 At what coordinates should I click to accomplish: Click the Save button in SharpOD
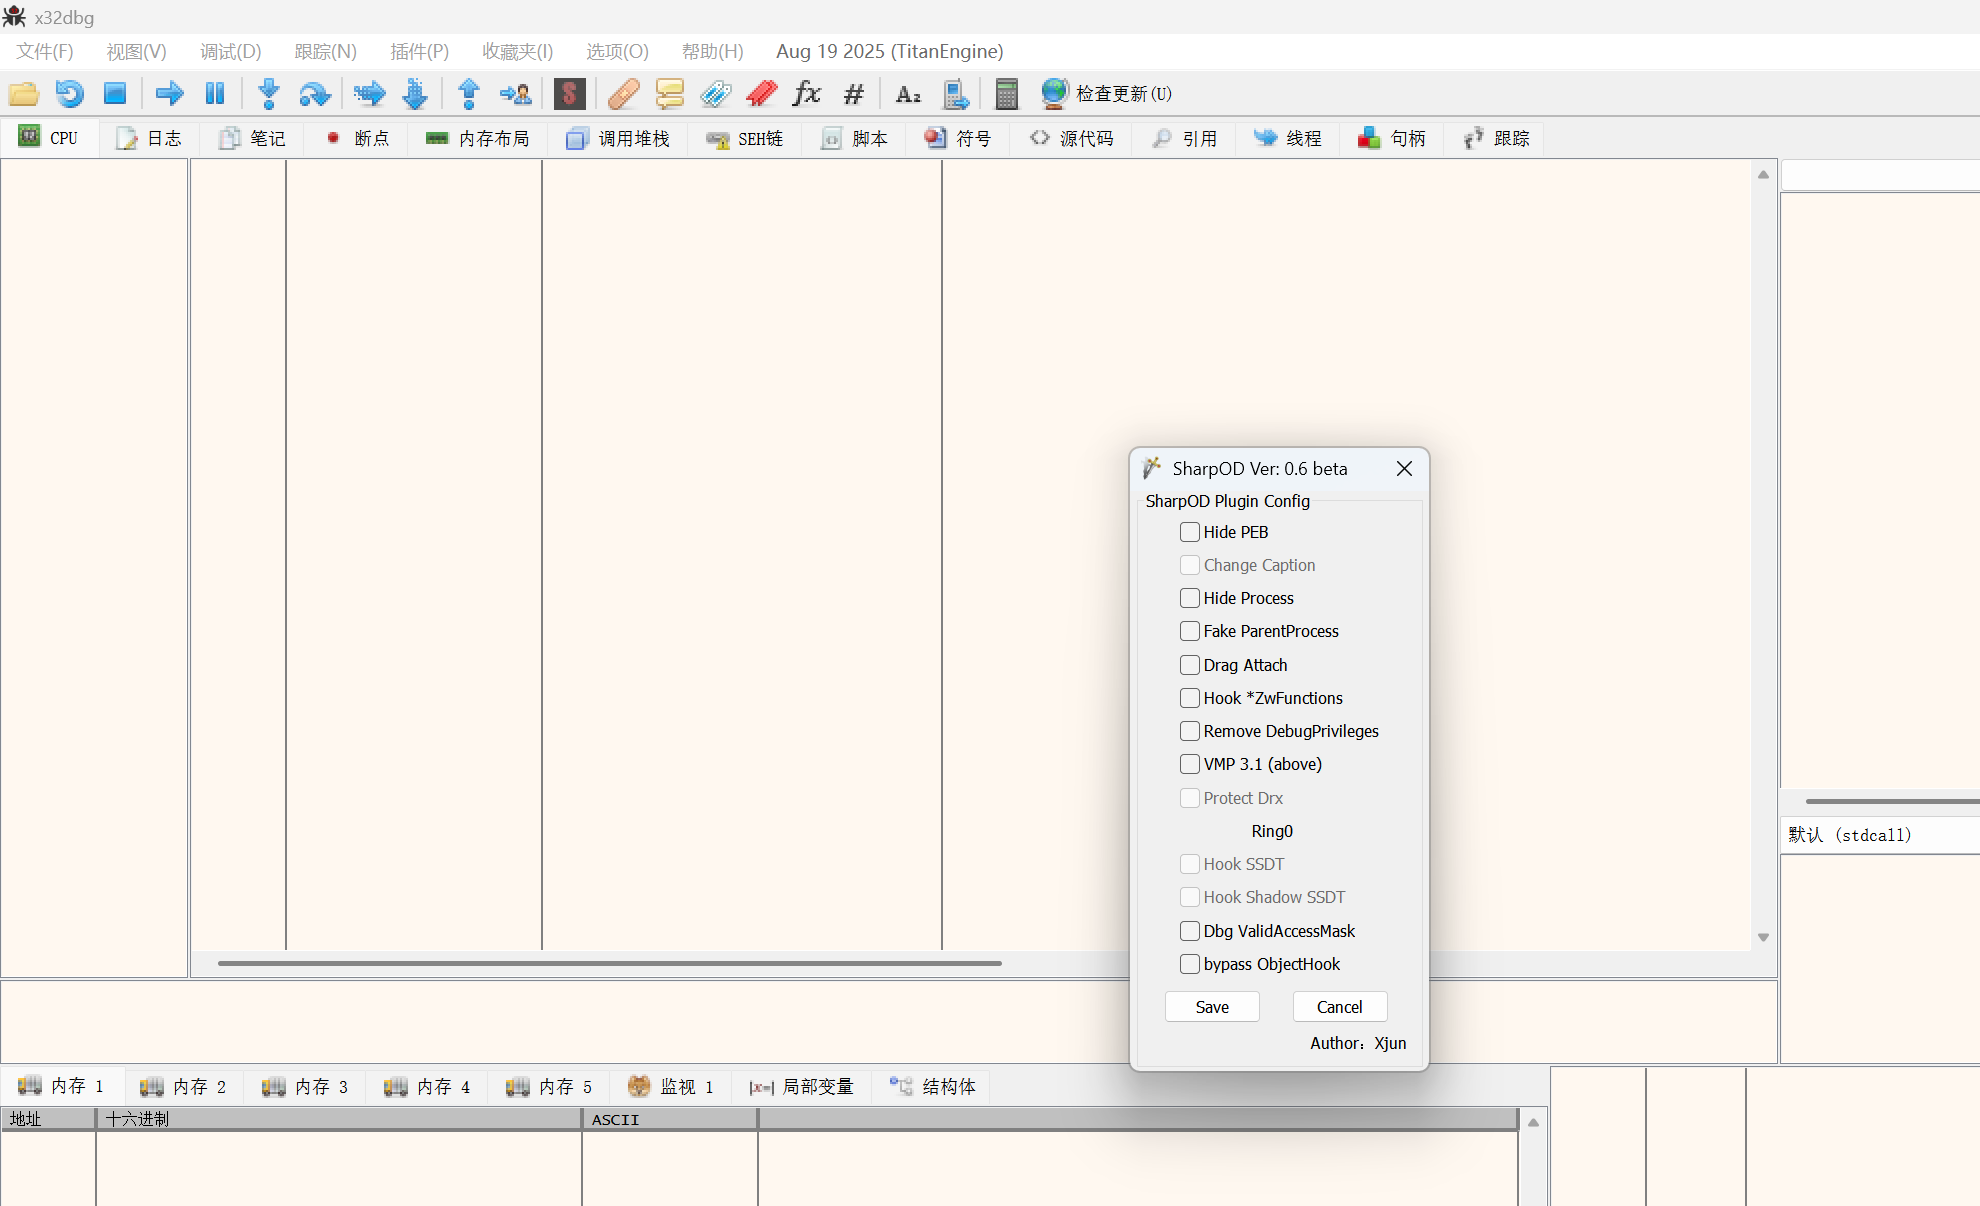pyautogui.click(x=1212, y=1007)
